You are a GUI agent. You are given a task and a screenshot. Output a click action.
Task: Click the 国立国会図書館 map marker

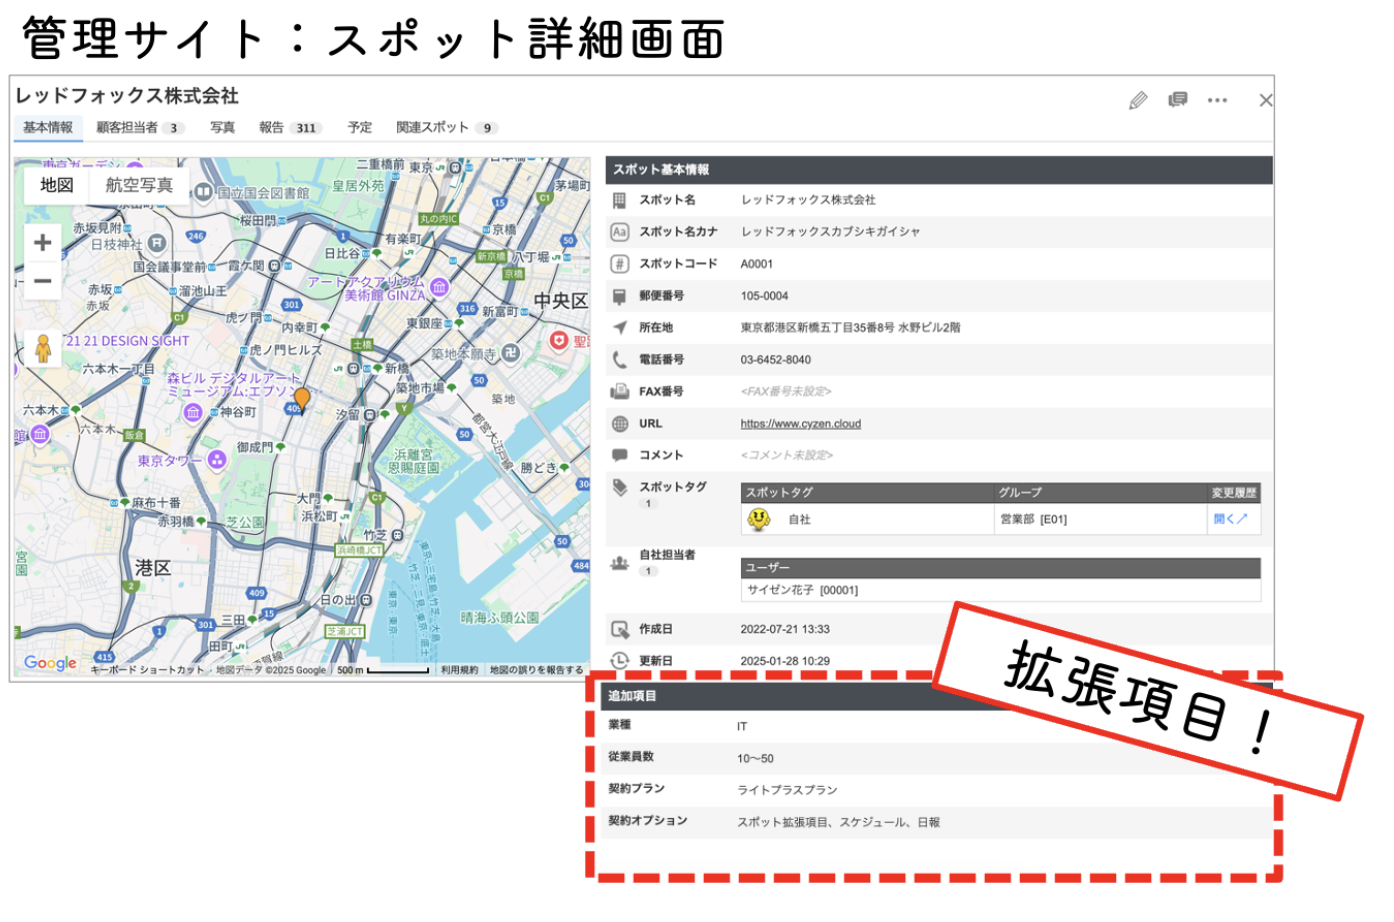[204, 192]
